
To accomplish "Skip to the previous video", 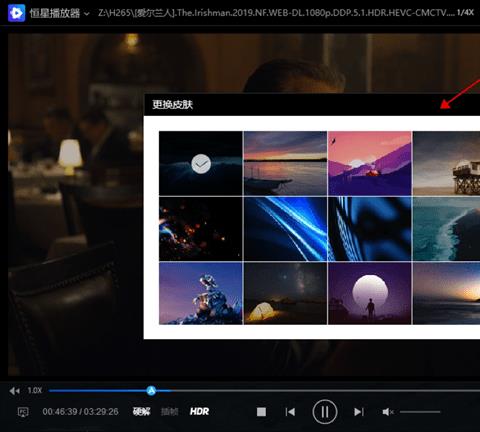I will 290,412.
